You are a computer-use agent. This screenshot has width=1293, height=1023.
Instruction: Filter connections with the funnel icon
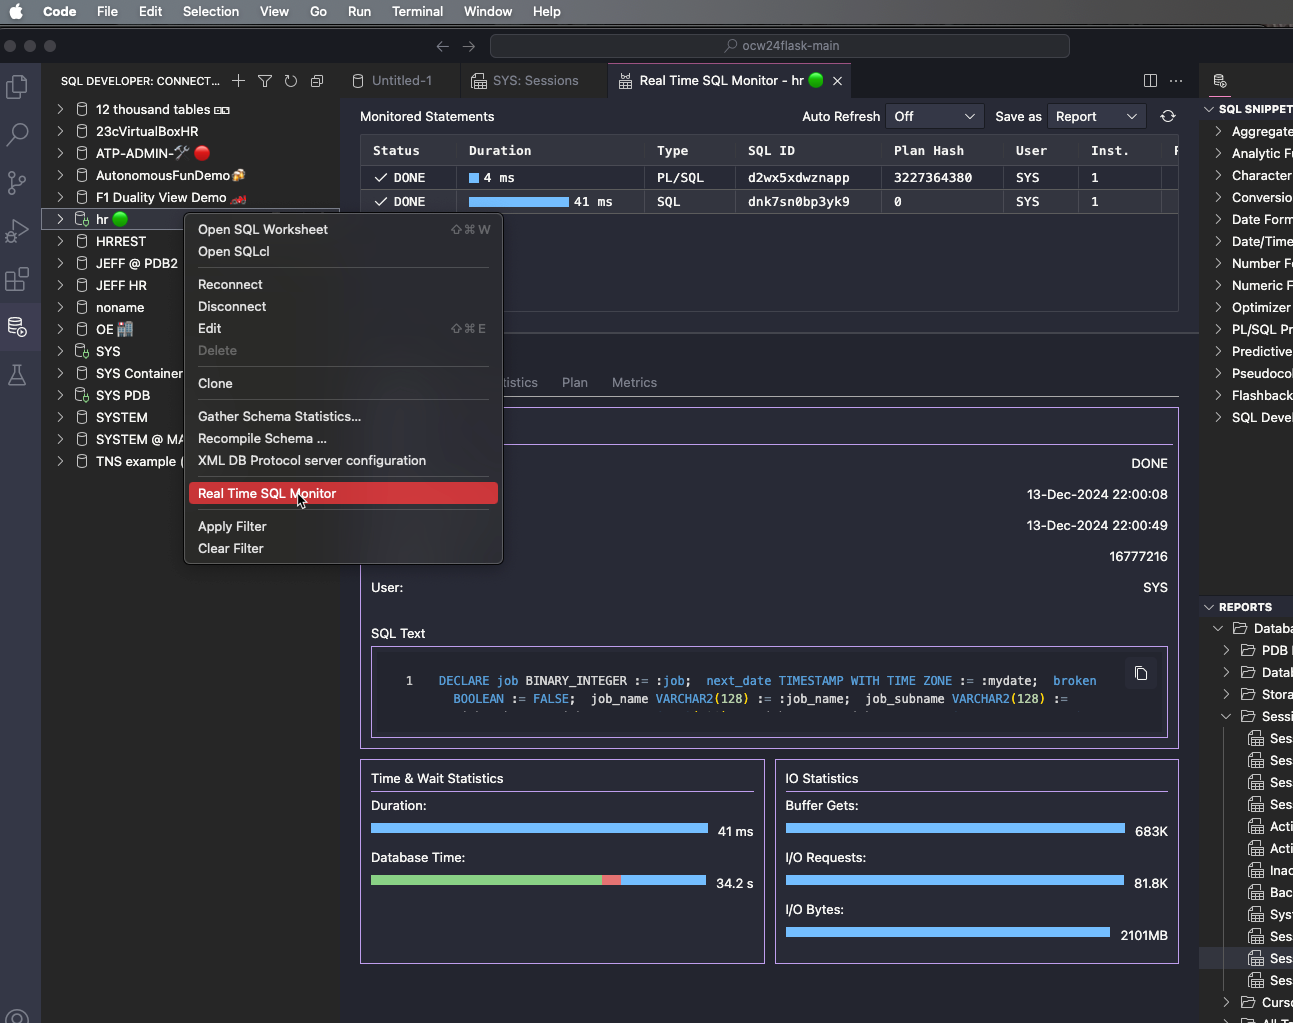(x=265, y=81)
